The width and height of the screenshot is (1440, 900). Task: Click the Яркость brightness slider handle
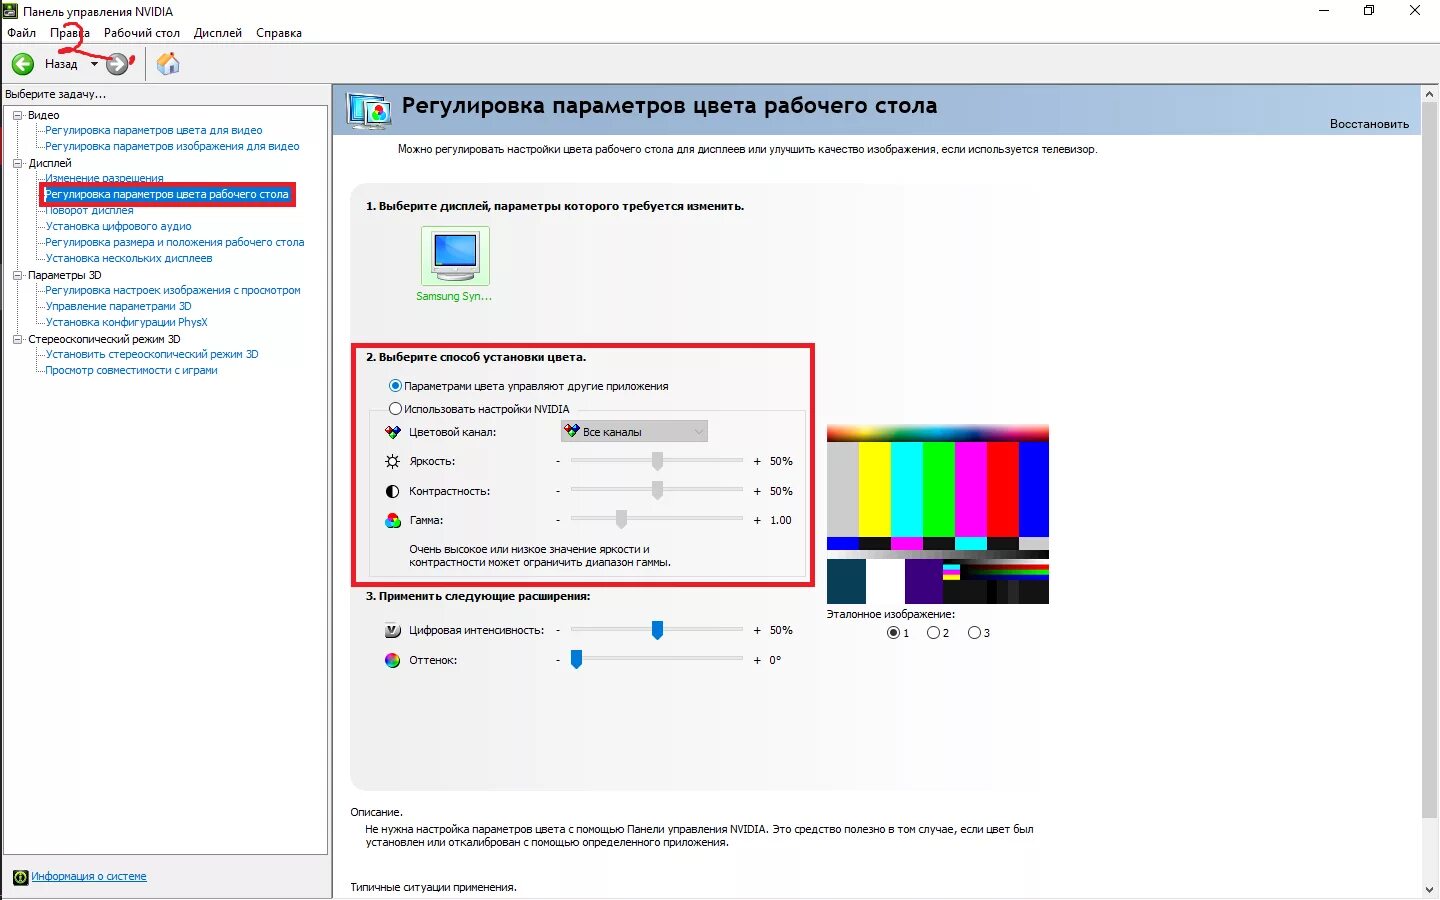click(657, 461)
